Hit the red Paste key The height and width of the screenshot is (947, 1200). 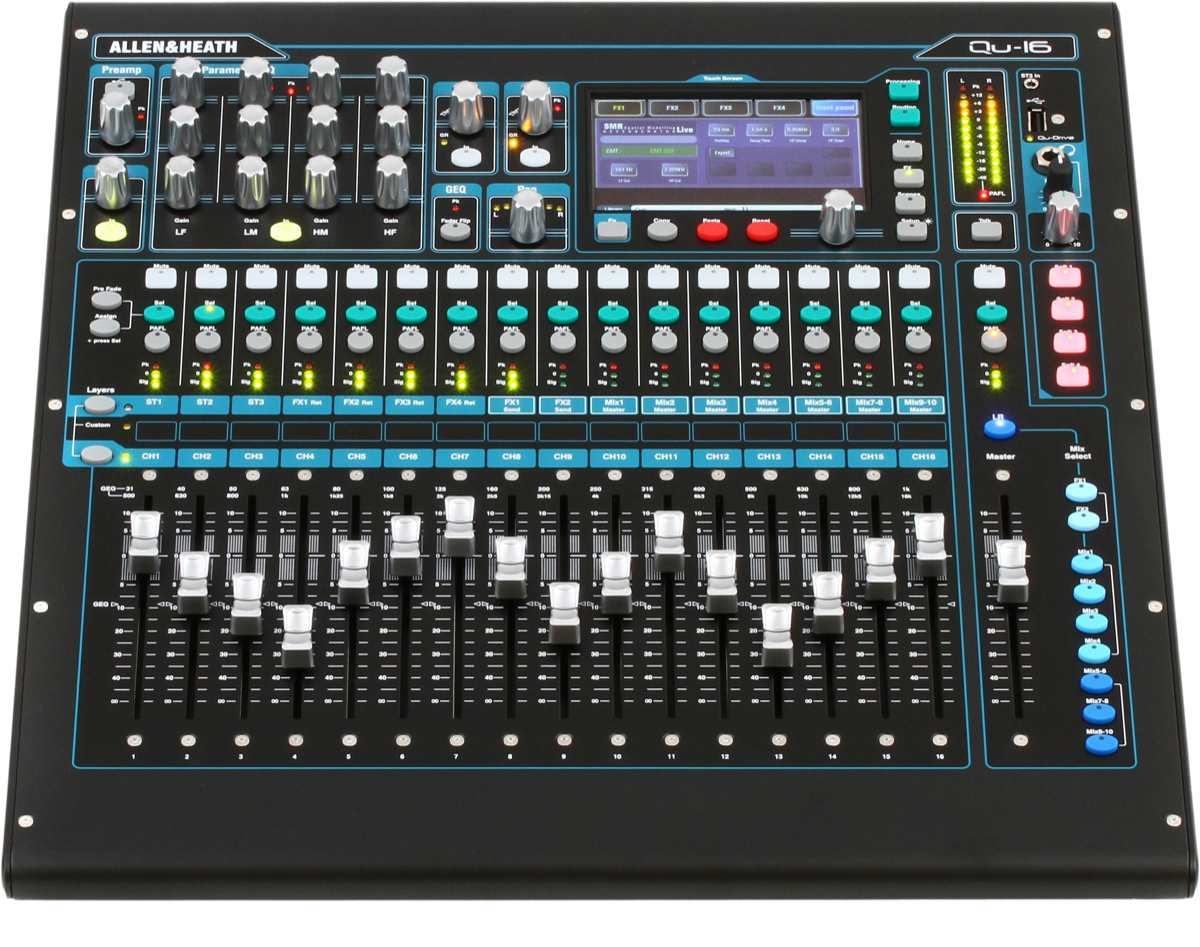pyautogui.click(x=712, y=231)
